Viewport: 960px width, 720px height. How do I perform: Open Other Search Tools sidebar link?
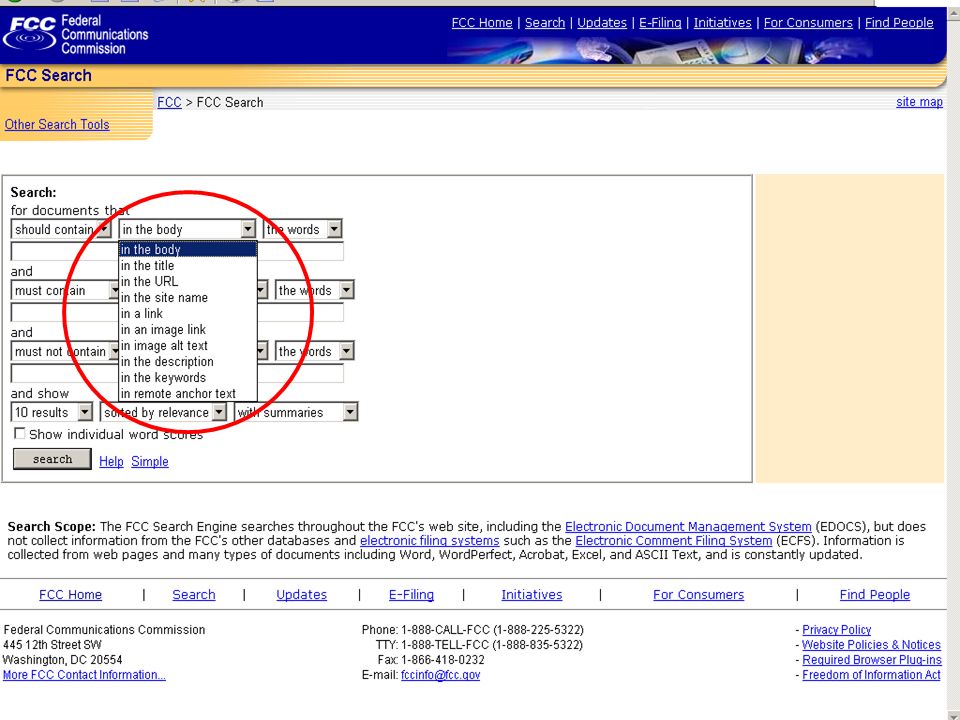click(x=57, y=124)
